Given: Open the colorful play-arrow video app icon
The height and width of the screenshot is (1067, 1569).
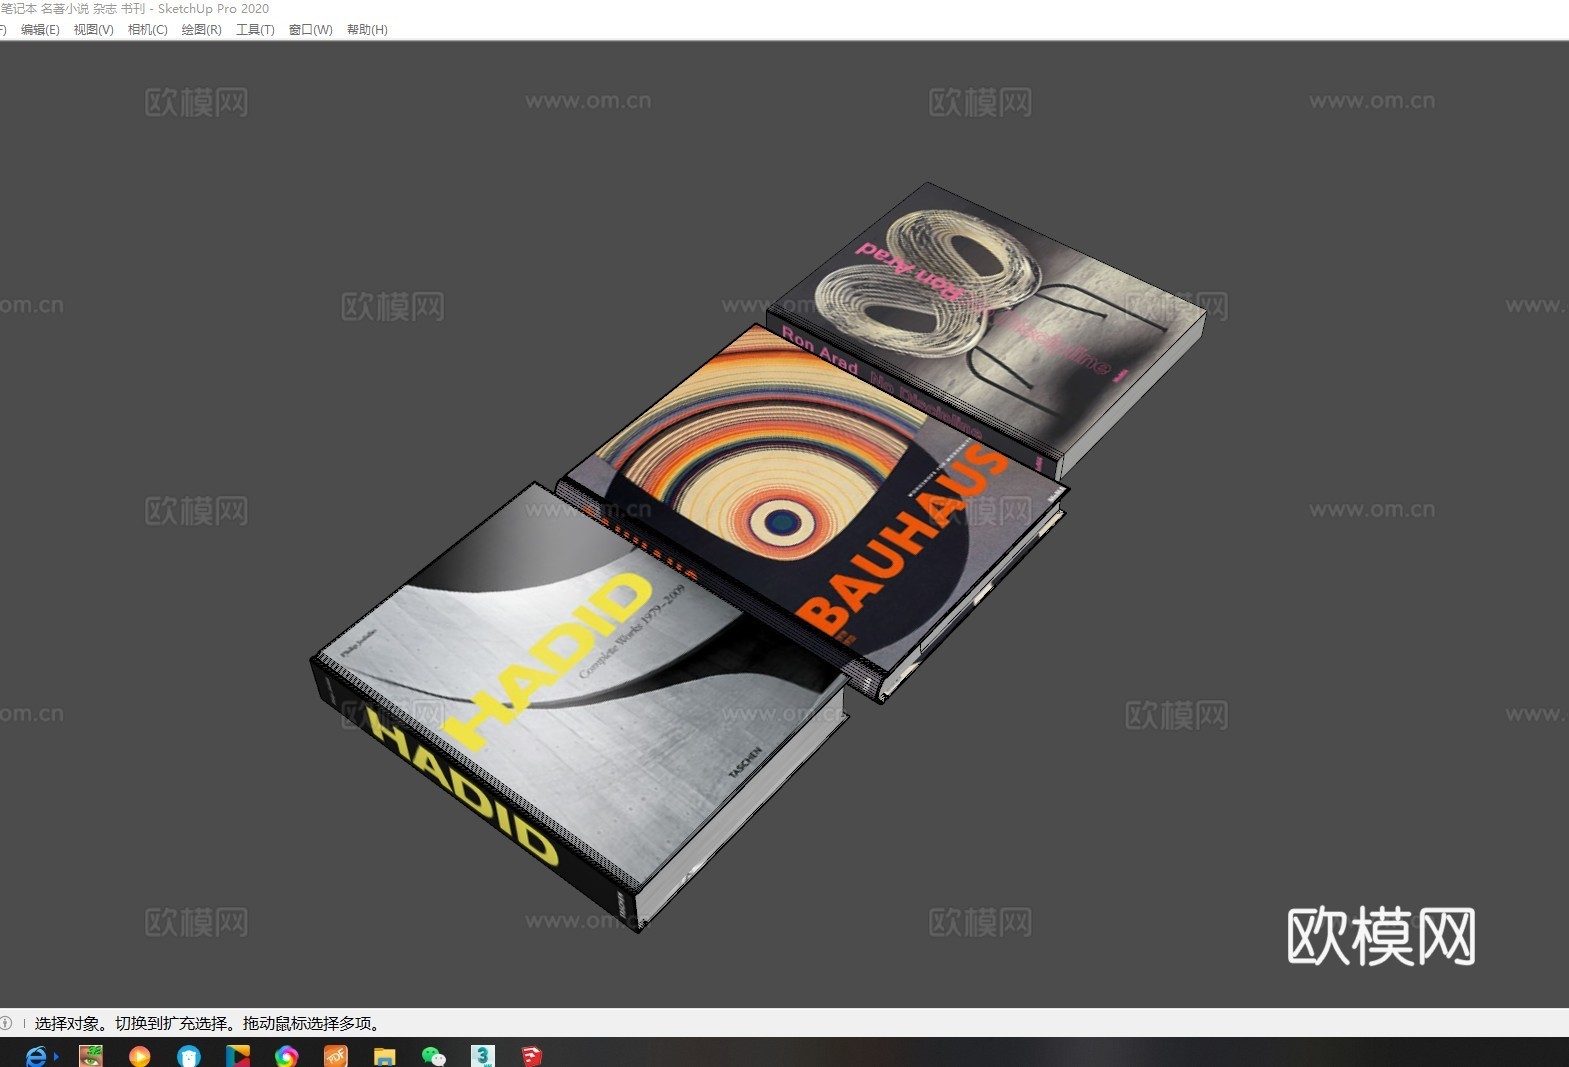Looking at the screenshot, I should pos(237,1056).
